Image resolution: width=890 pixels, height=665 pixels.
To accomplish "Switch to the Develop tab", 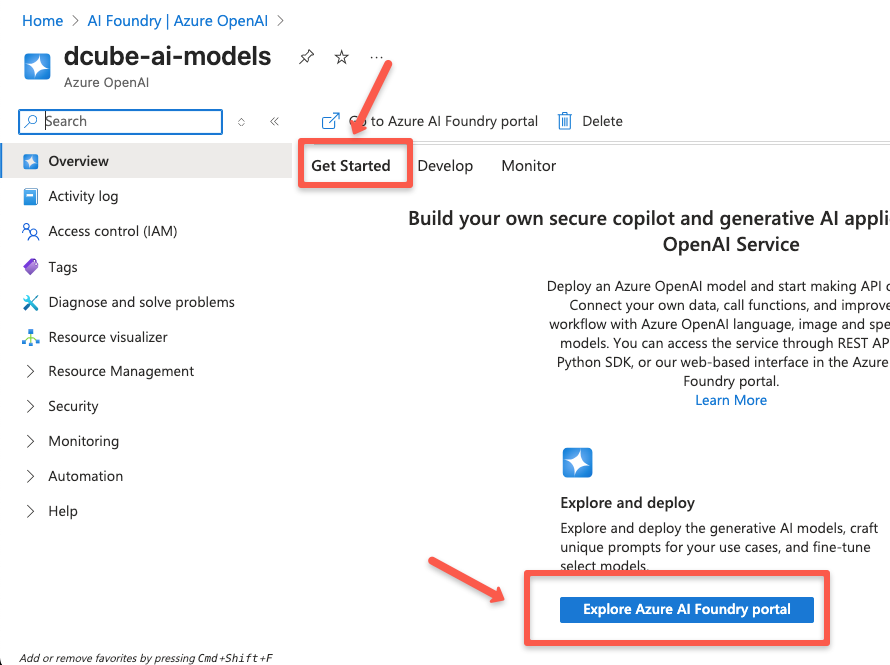I will (x=445, y=166).
